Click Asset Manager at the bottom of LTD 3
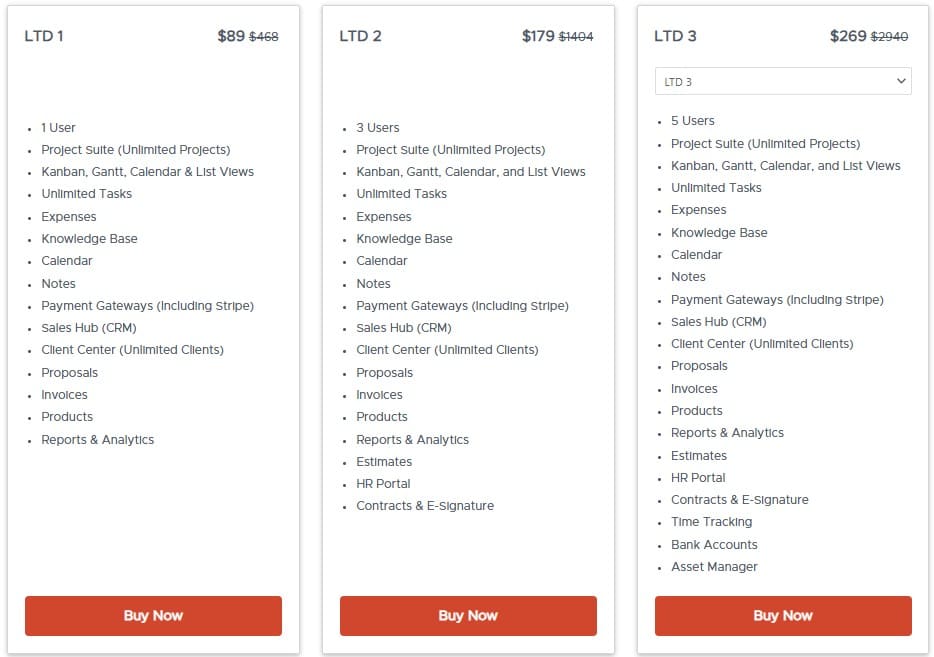The image size is (934, 657). (x=714, y=566)
